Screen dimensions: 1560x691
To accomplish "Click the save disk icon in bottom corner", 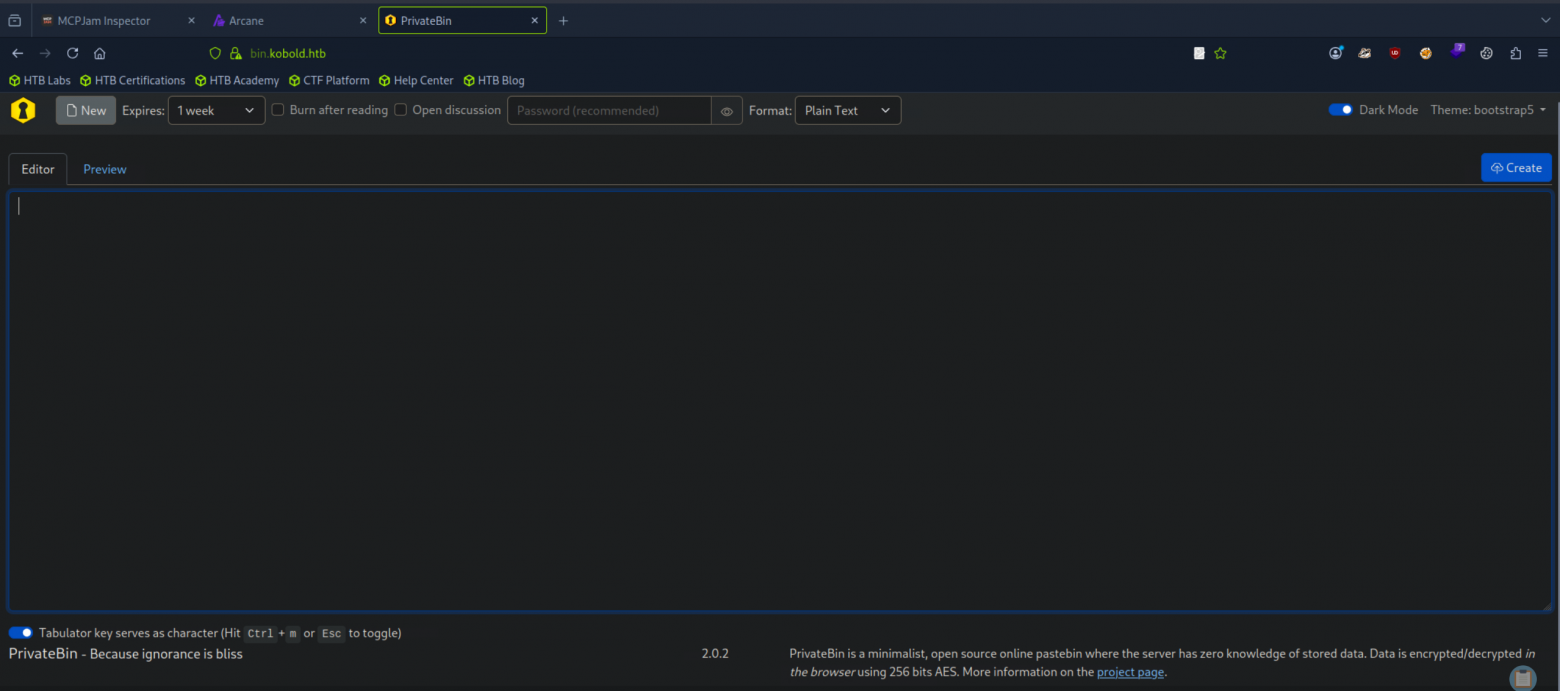I will click(x=1522, y=678).
